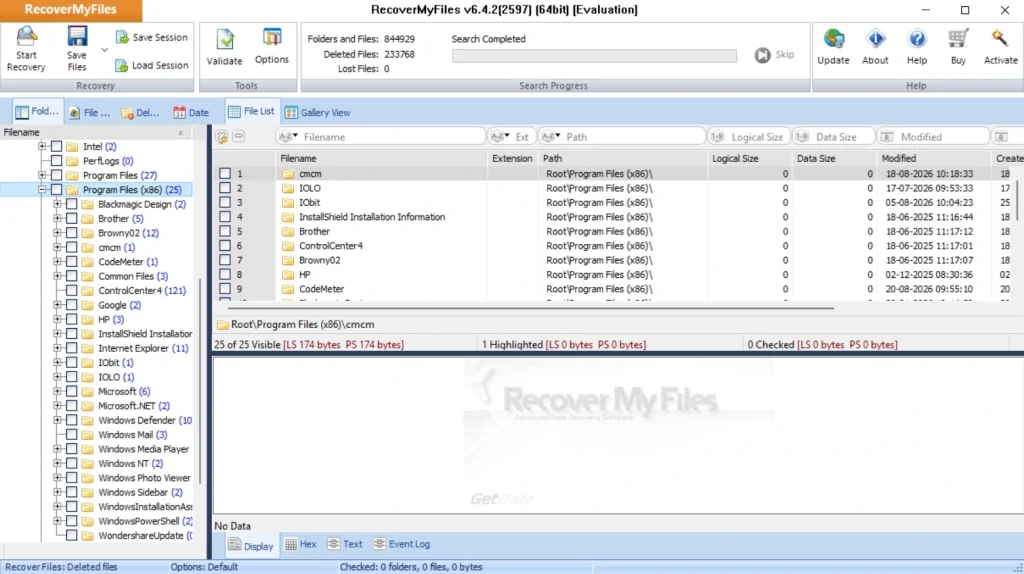Check the box for row 8 HP

(225, 274)
